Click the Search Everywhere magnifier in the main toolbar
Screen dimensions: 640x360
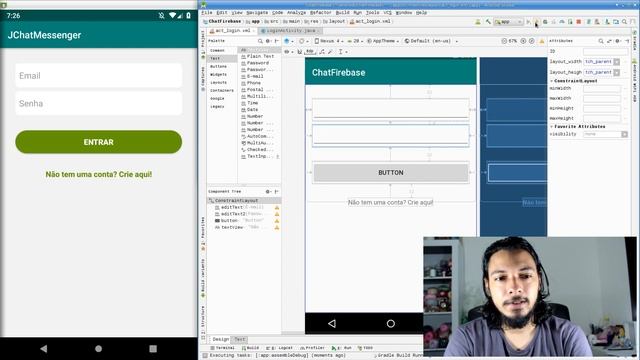coord(624,22)
